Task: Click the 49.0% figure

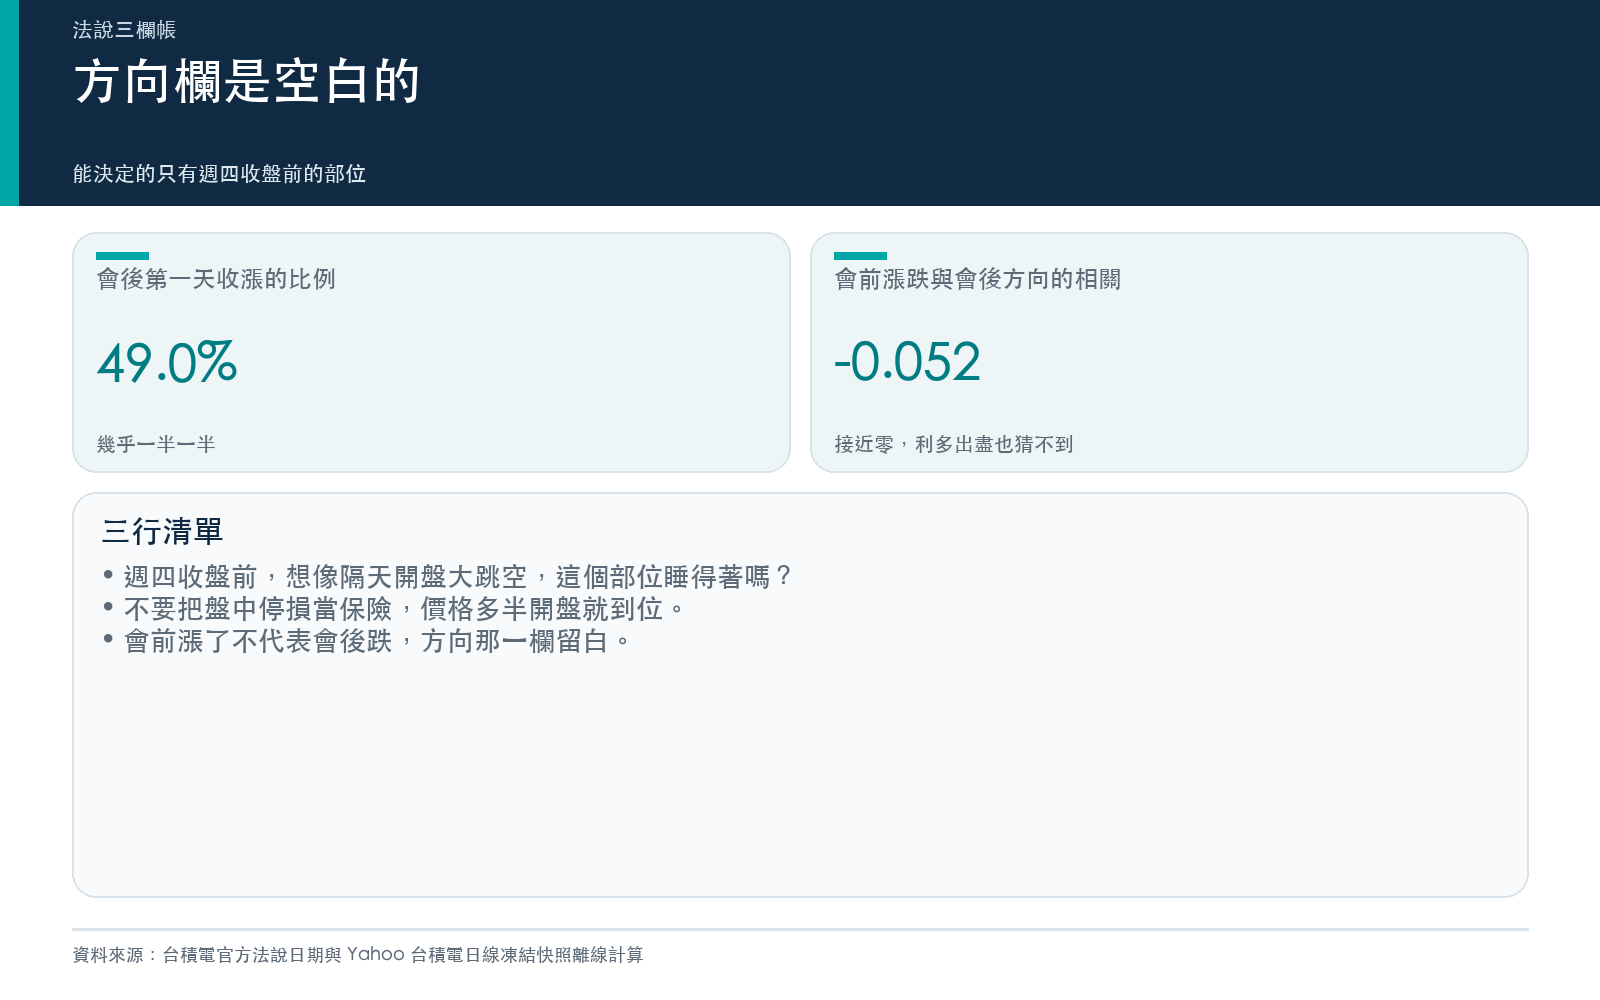Action: coord(167,362)
